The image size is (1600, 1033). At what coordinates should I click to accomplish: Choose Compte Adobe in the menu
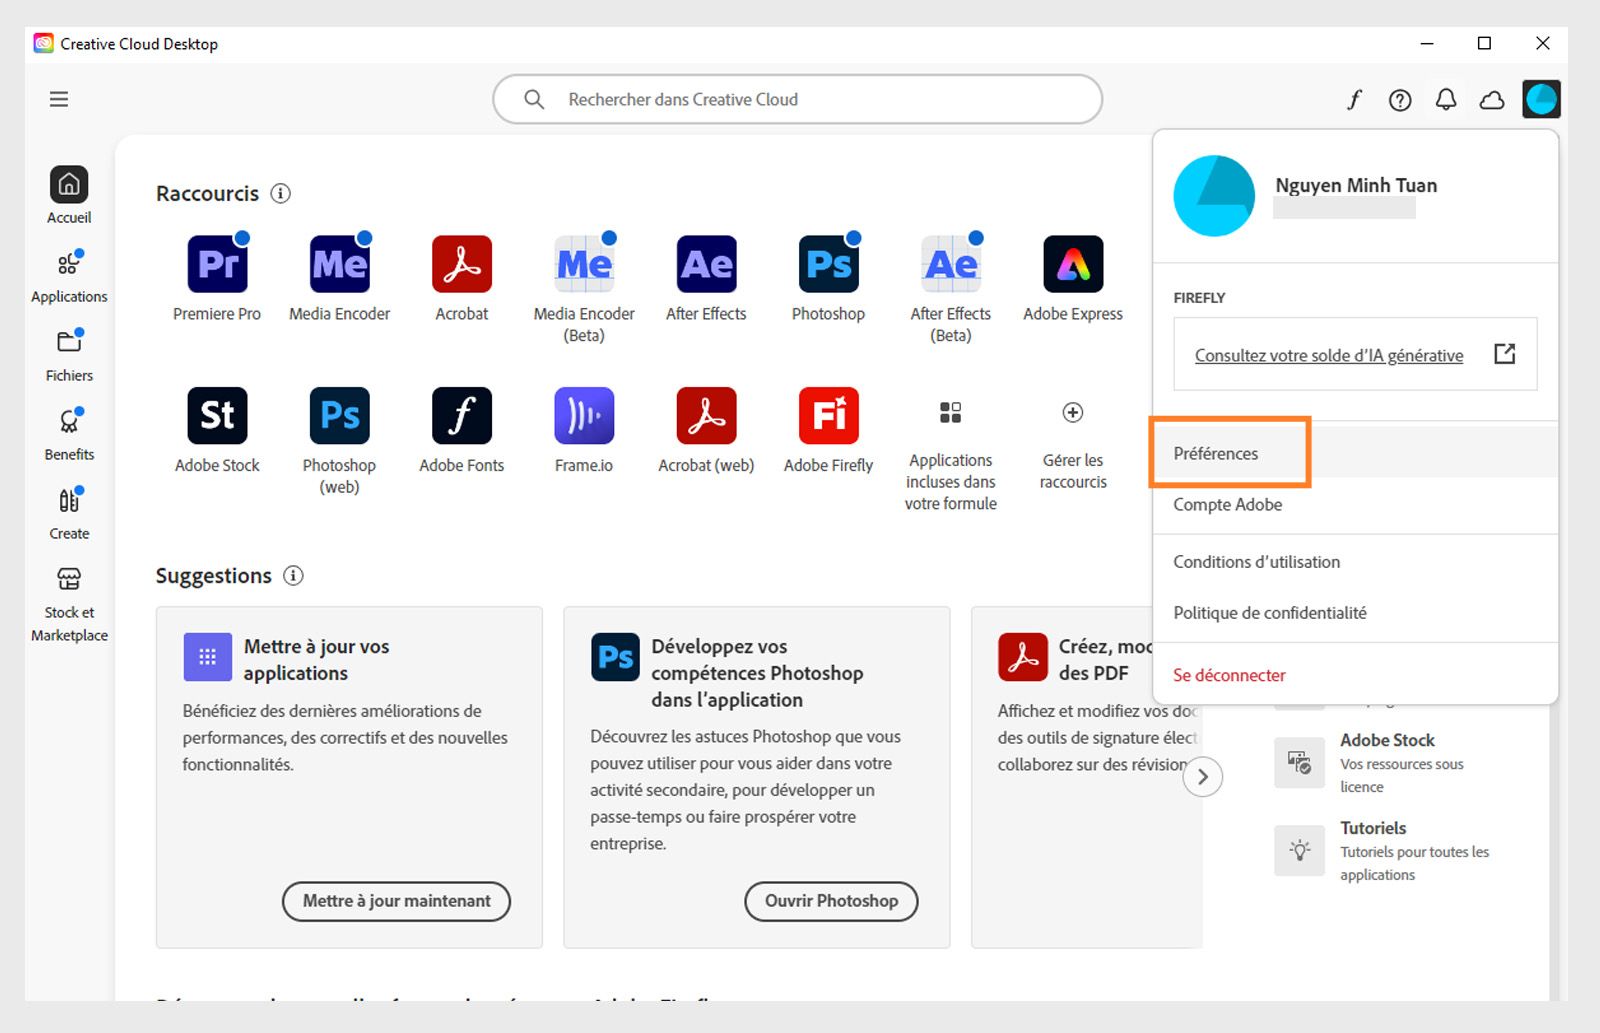1228,505
